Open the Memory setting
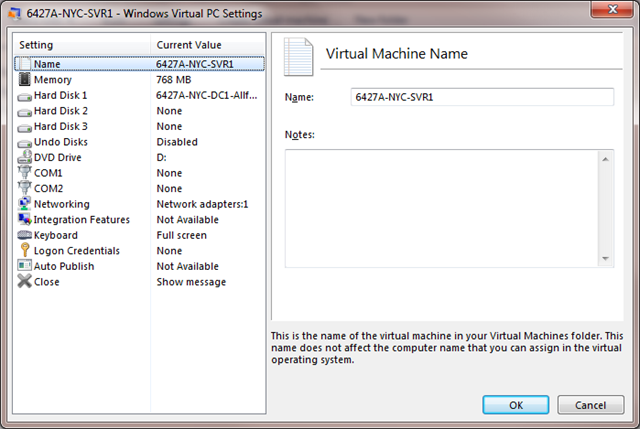 [53, 80]
